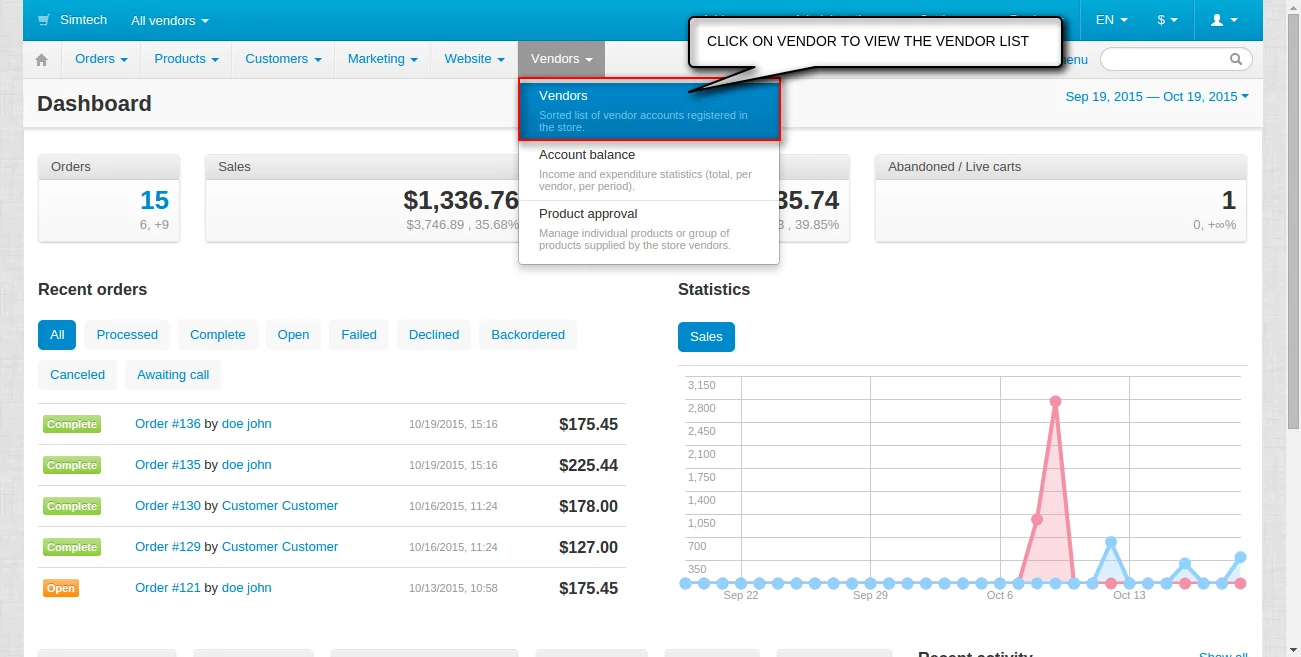
Task: Click the Simtech shopping cart icon
Action: [44, 20]
